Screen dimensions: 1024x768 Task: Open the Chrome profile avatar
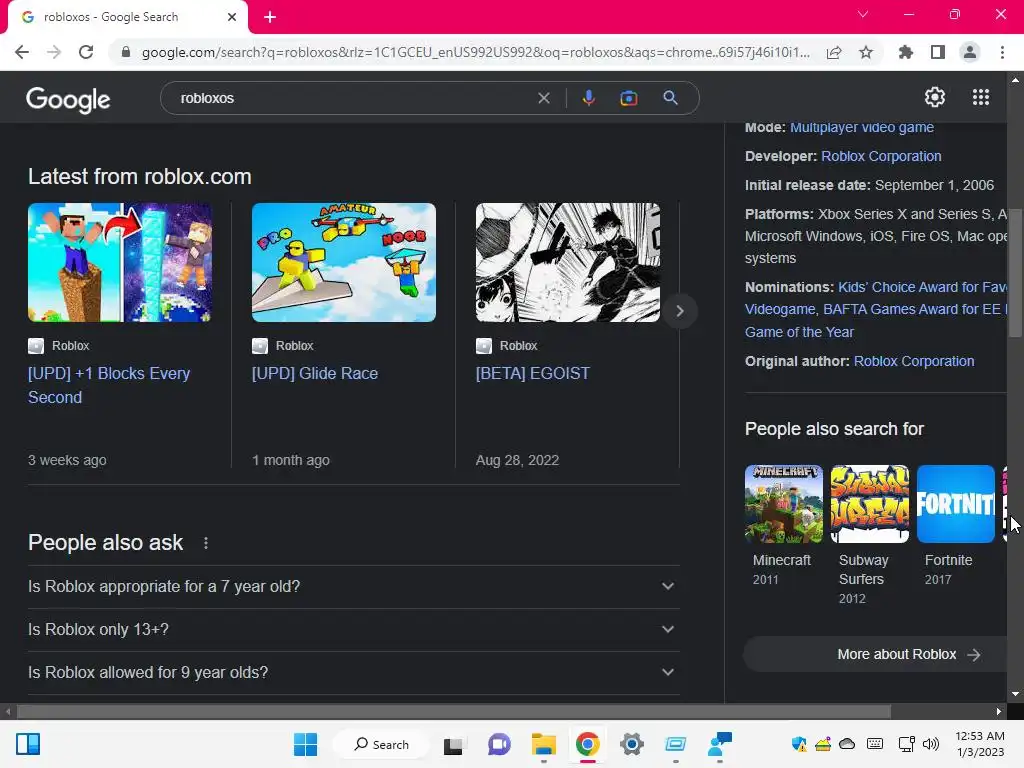pyautogui.click(x=970, y=52)
